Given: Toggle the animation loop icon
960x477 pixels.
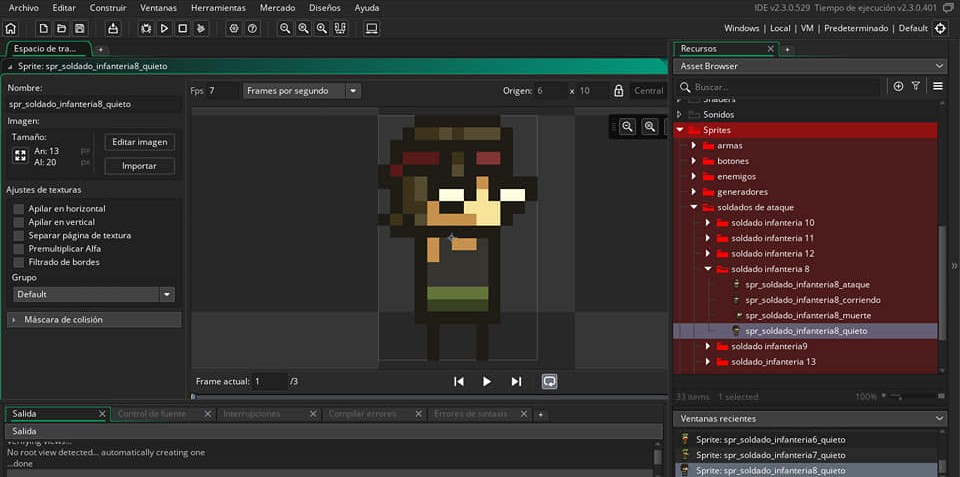Looking at the screenshot, I should 549,381.
